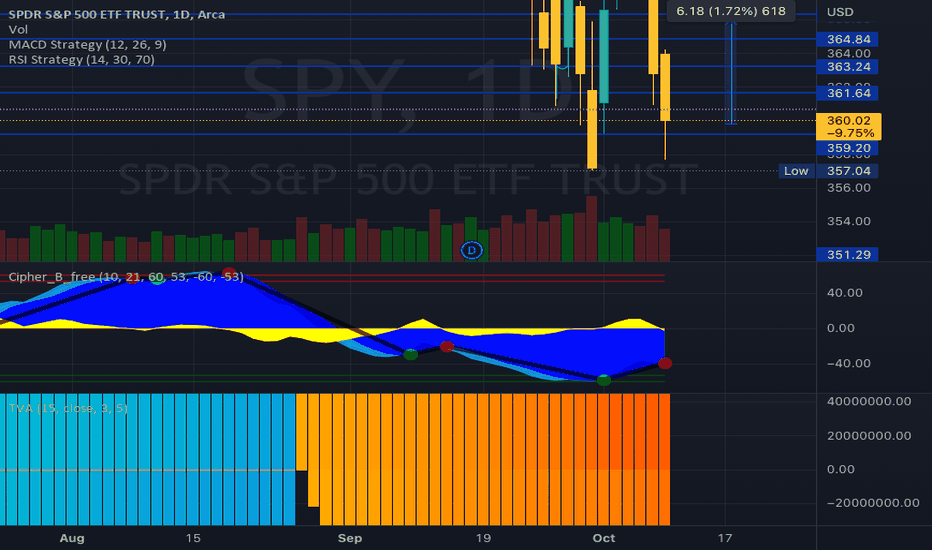Click the tallest red volume bar before Oct
This screenshot has width=932, height=550.
pos(591,229)
